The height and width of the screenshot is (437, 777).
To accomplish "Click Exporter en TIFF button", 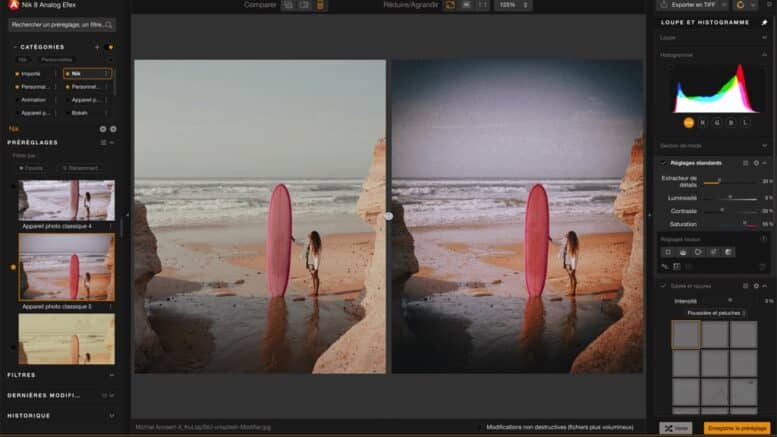I will (689, 5).
